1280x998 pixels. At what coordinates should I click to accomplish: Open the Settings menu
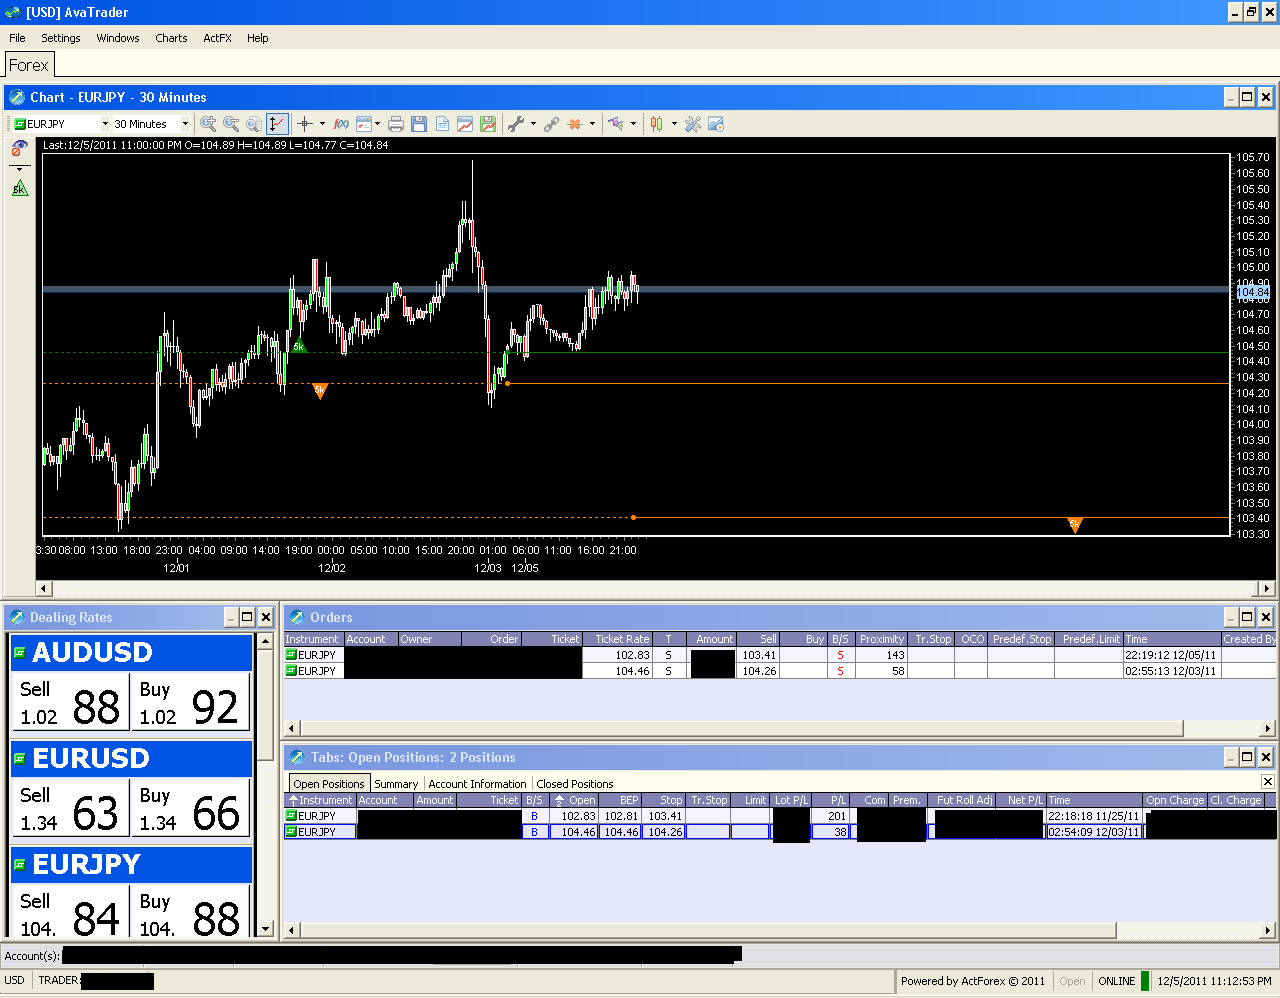tap(61, 38)
